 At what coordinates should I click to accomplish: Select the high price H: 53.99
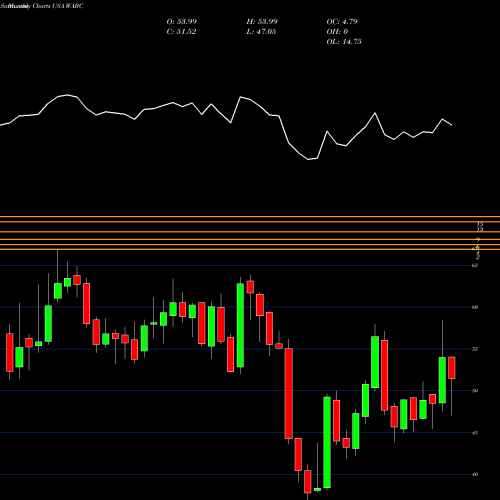point(262,22)
